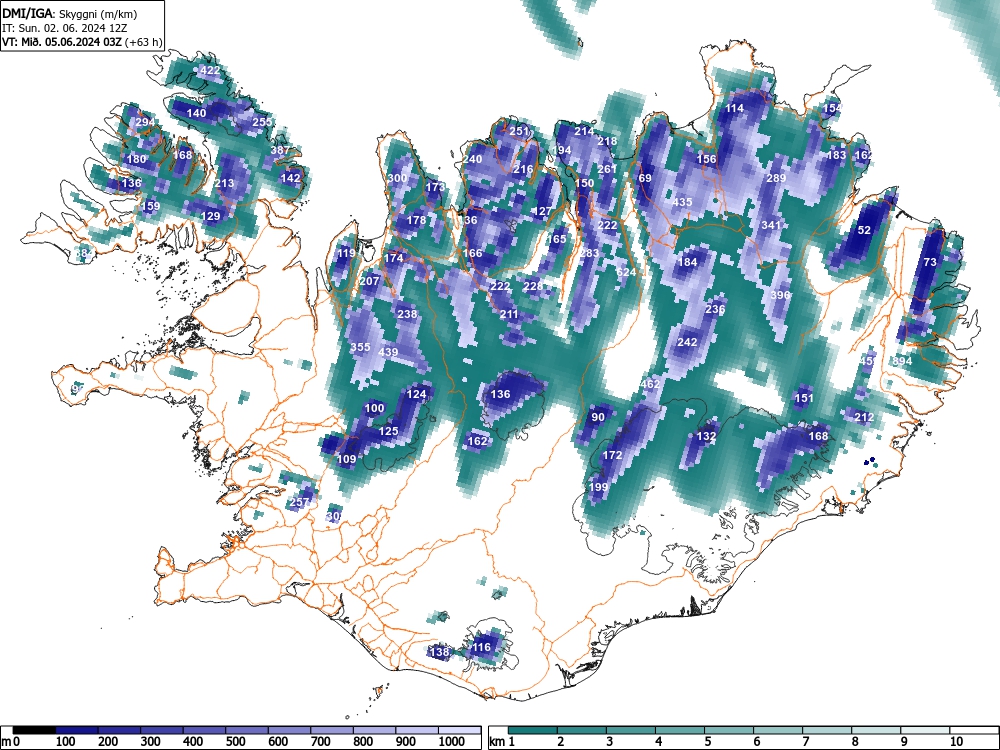1000x750 pixels.
Task: Click the '242' visibility value
Action: [688, 342]
